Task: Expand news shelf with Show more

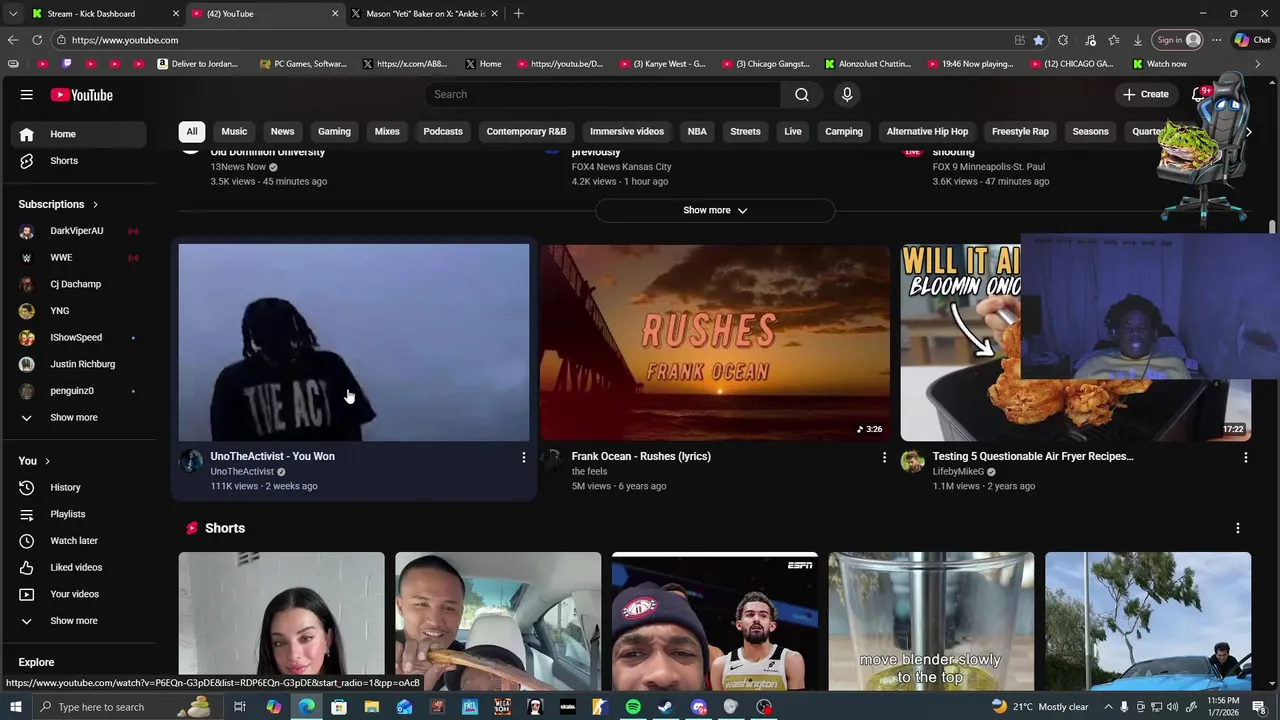Action: 715,210
